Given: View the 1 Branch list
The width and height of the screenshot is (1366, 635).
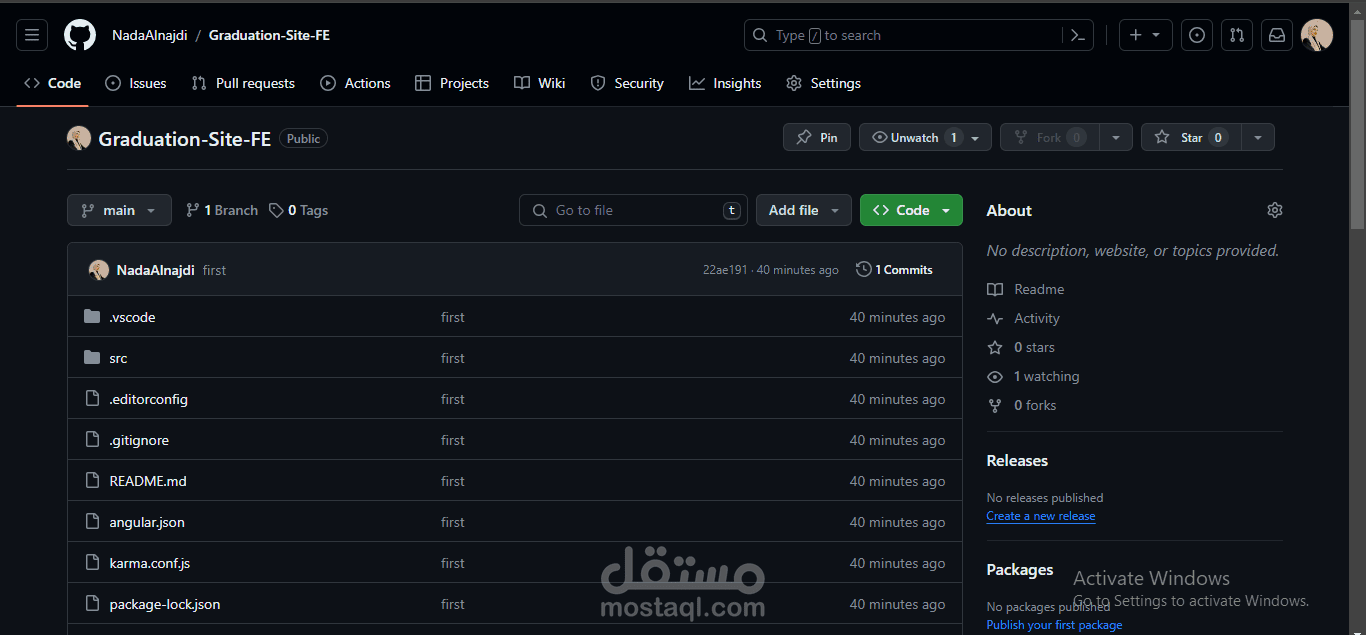Looking at the screenshot, I should click(x=222, y=210).
